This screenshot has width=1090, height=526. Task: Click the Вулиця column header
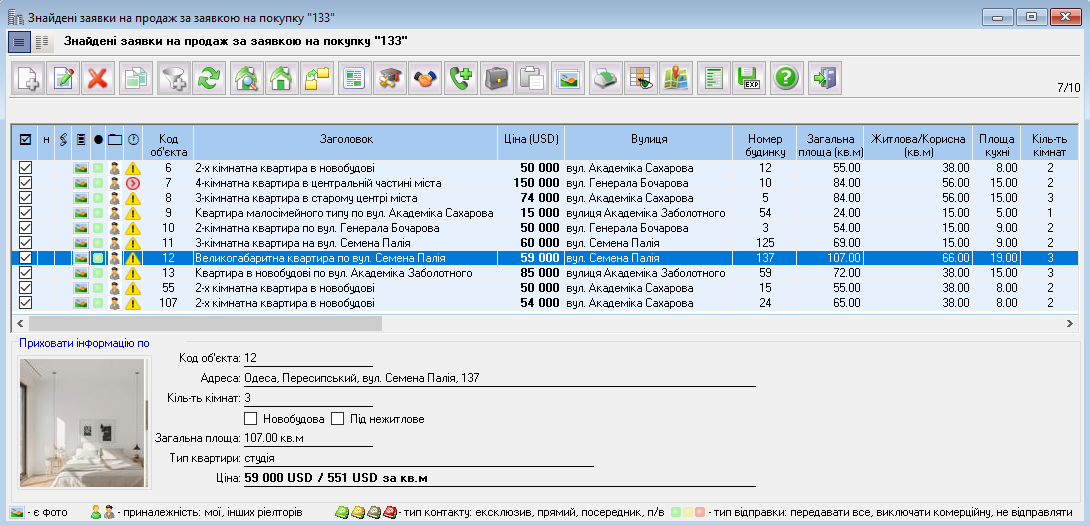tap(649, 139)
